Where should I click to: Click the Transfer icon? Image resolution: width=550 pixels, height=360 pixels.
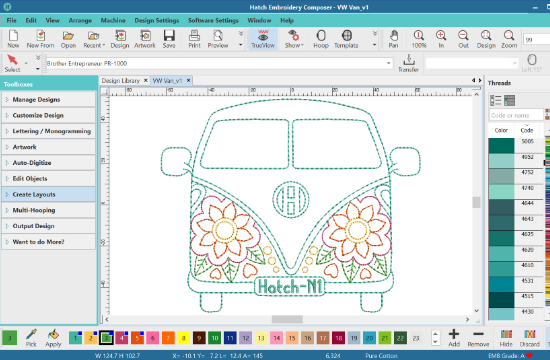pyautogui.click(x=408, y=64)
